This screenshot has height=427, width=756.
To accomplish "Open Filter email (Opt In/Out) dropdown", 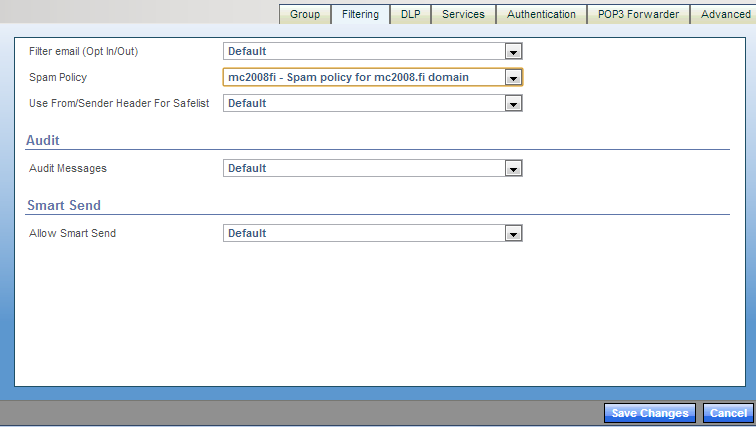I will click(x=373, y=51).
